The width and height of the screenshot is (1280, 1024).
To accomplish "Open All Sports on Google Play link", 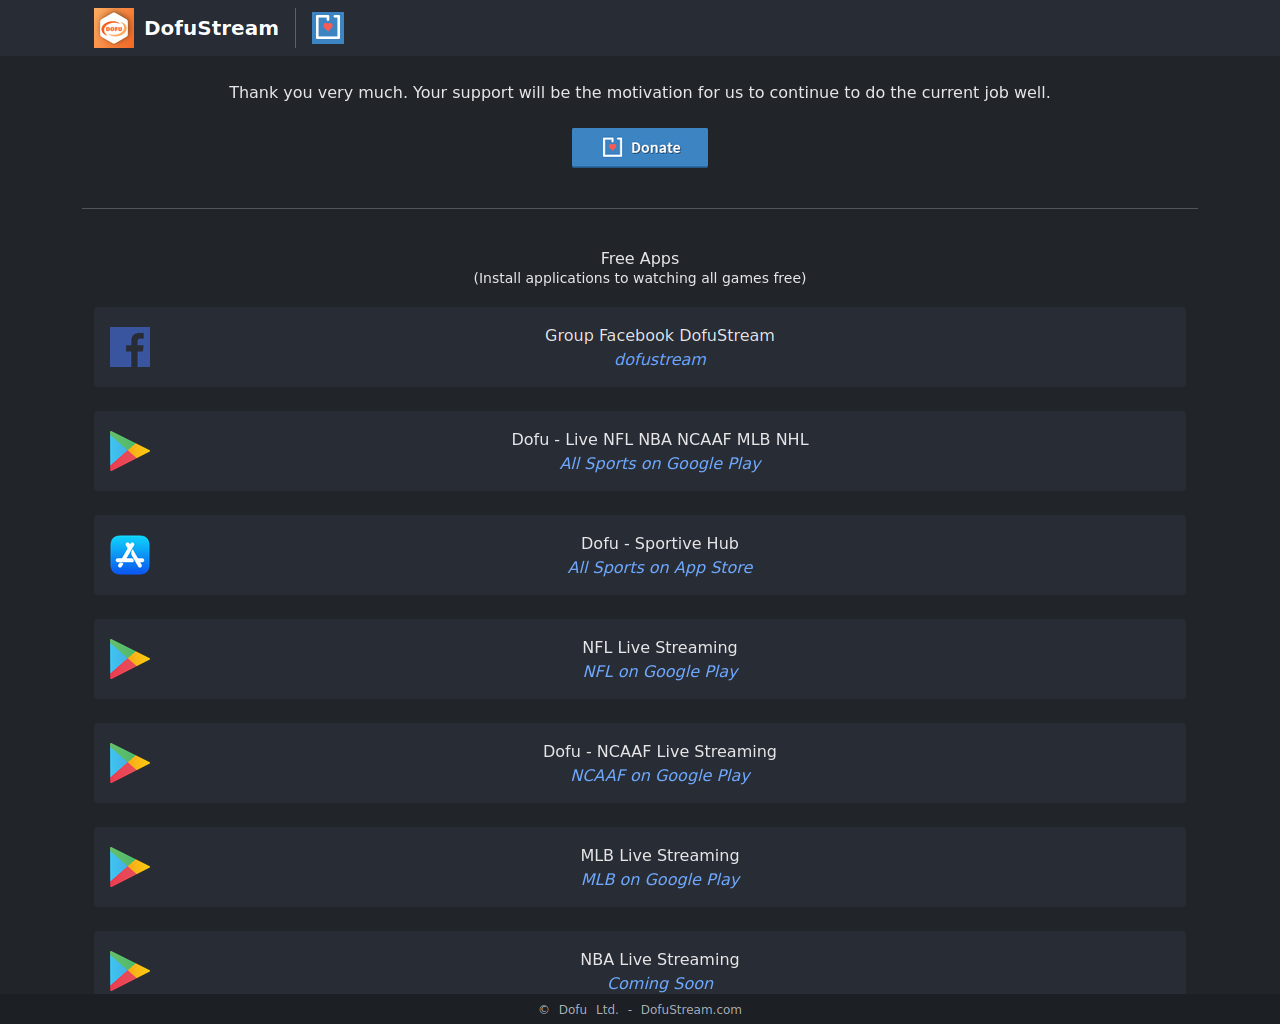I will click(660, 463).
